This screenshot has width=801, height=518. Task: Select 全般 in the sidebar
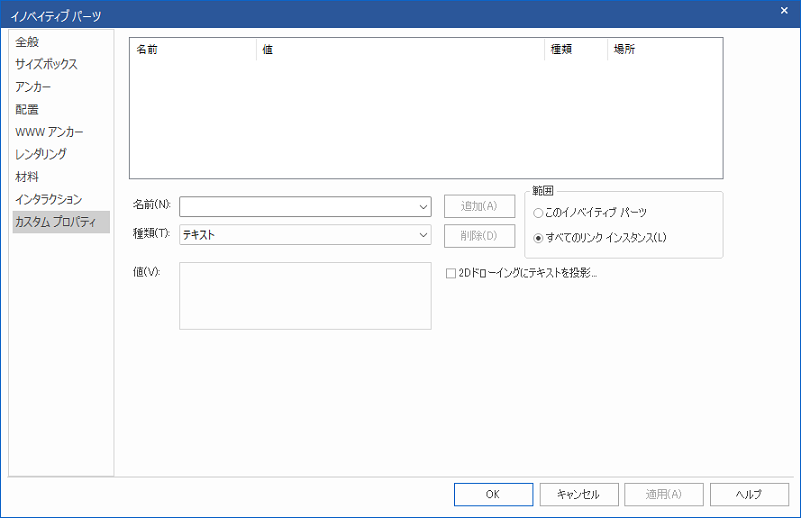click(28, 42)
